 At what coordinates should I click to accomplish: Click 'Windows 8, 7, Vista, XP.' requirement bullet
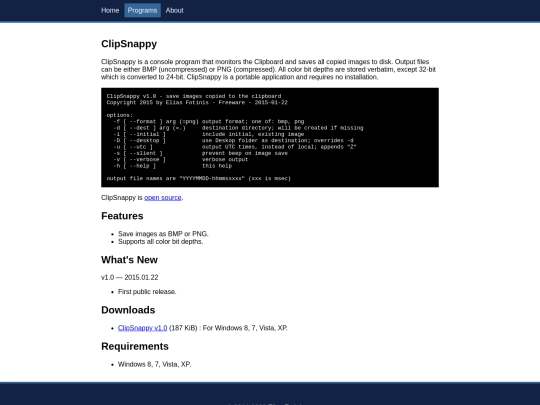154,364
